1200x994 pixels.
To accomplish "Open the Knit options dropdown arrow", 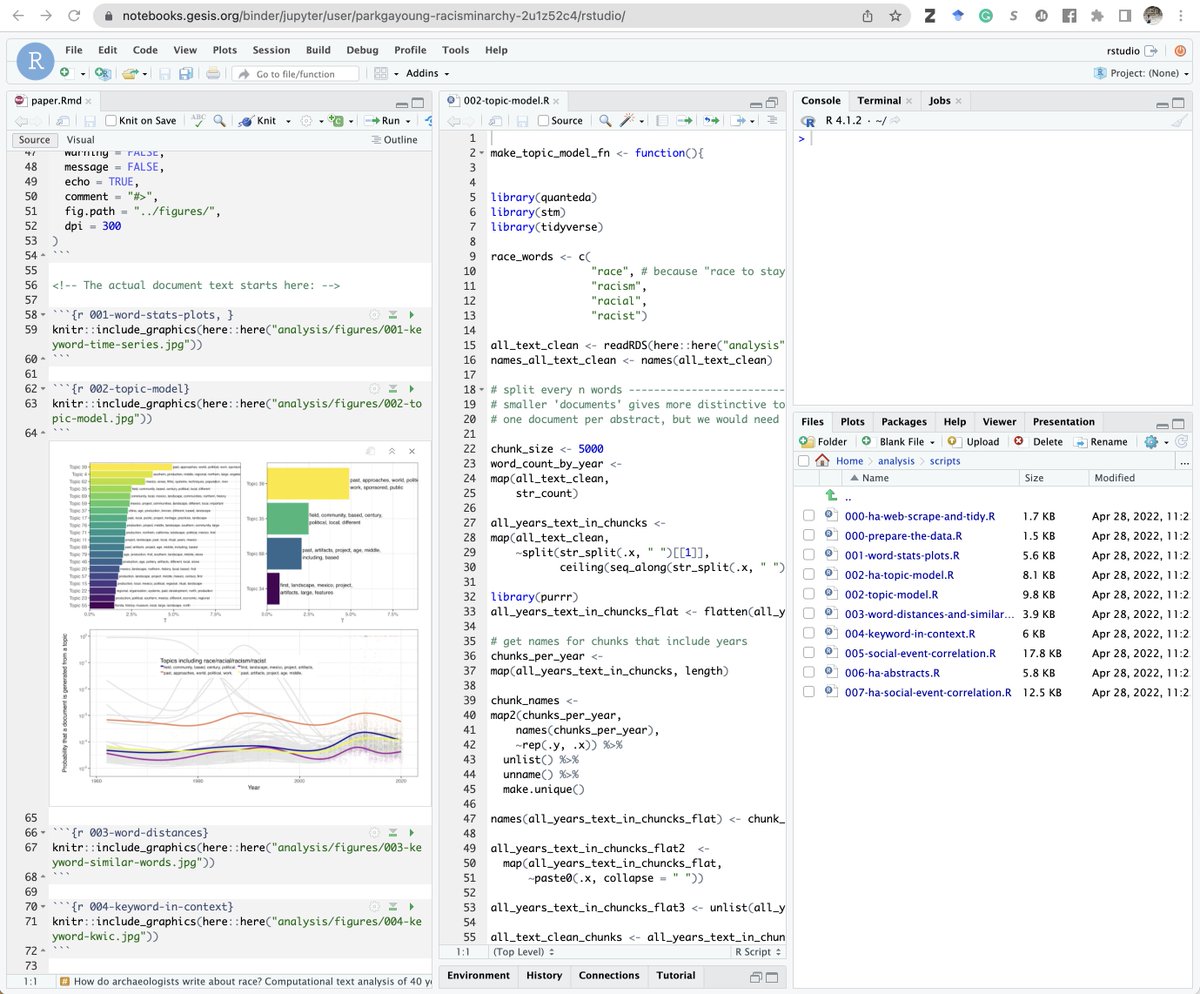I will [288, 121].
